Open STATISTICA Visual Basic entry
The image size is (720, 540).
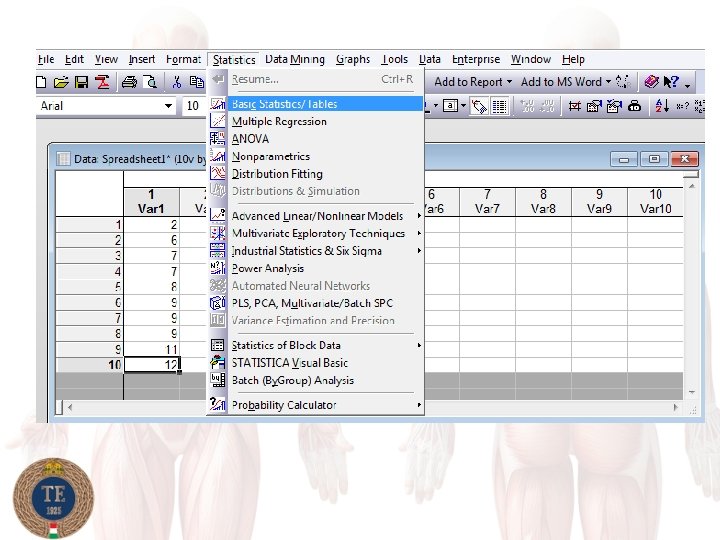(x=315, y=363)
